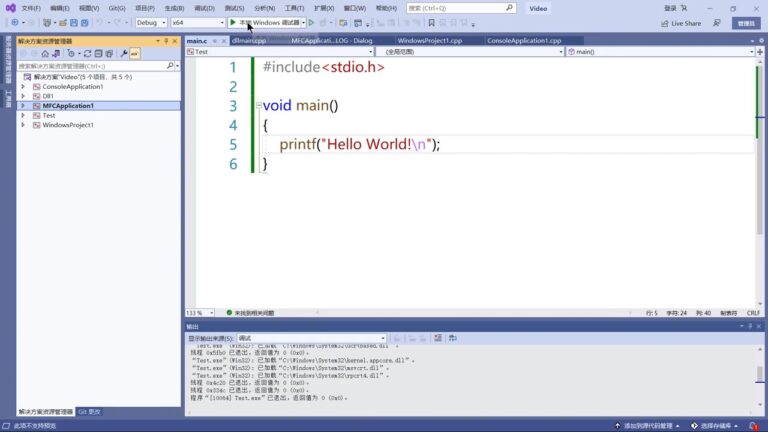Toggle preview selected items in Solution Explorer
768x432 pixels.
(x=134, y=53)
